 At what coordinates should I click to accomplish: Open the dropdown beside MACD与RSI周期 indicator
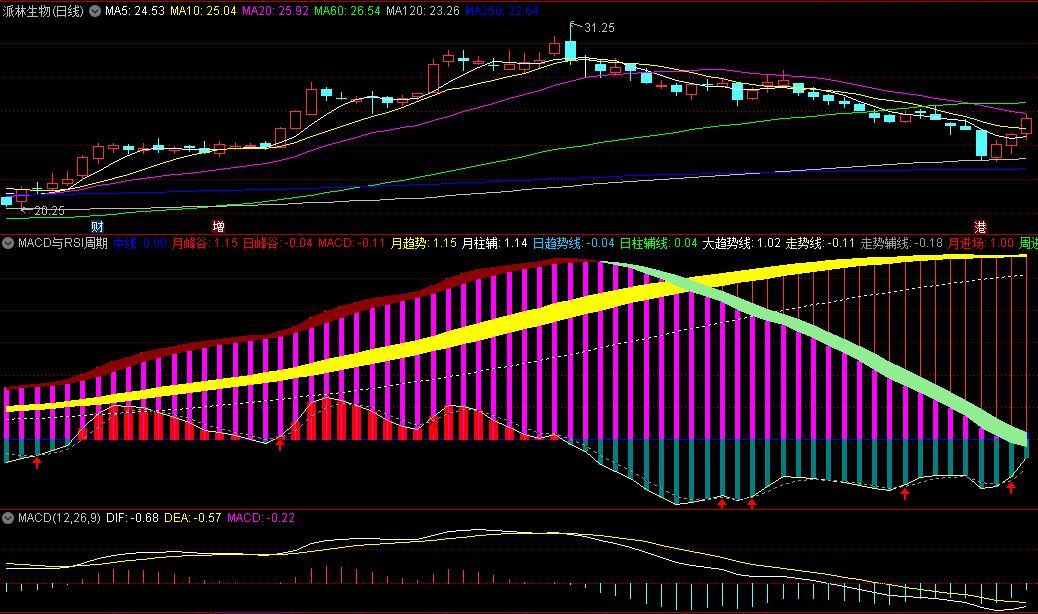point(8,243)
